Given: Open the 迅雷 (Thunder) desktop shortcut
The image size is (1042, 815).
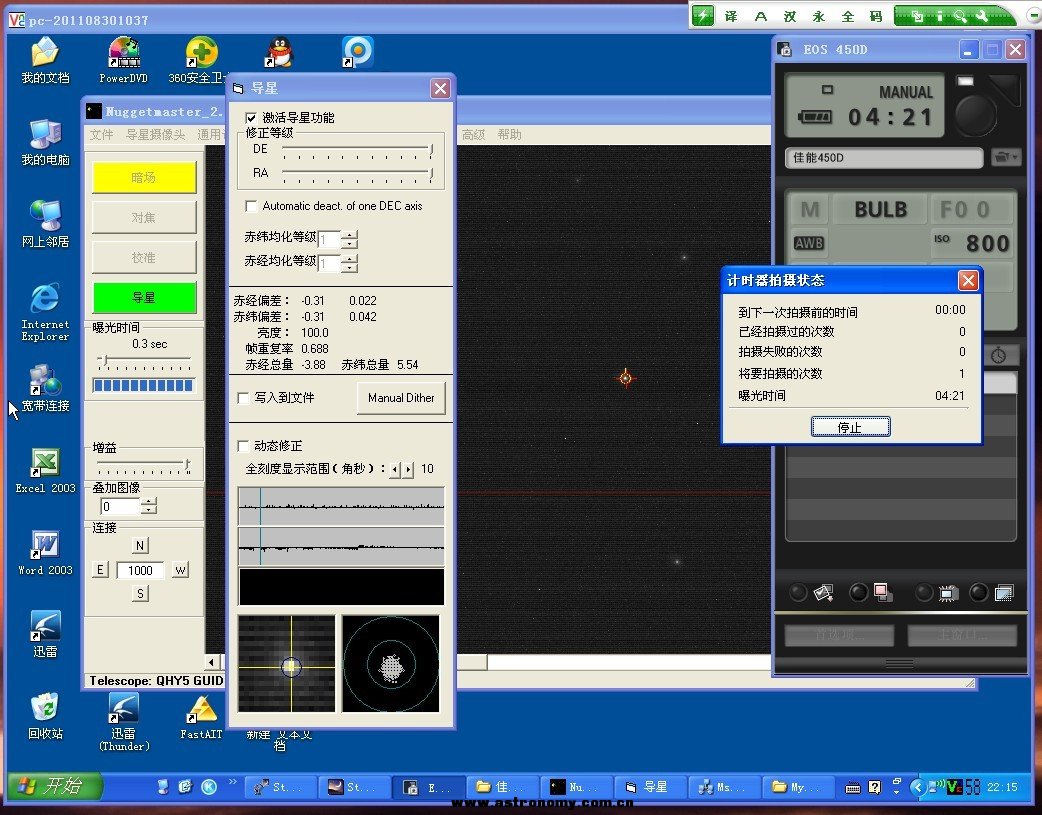Looking at the screenshot, I should click(x=124, y=721).
